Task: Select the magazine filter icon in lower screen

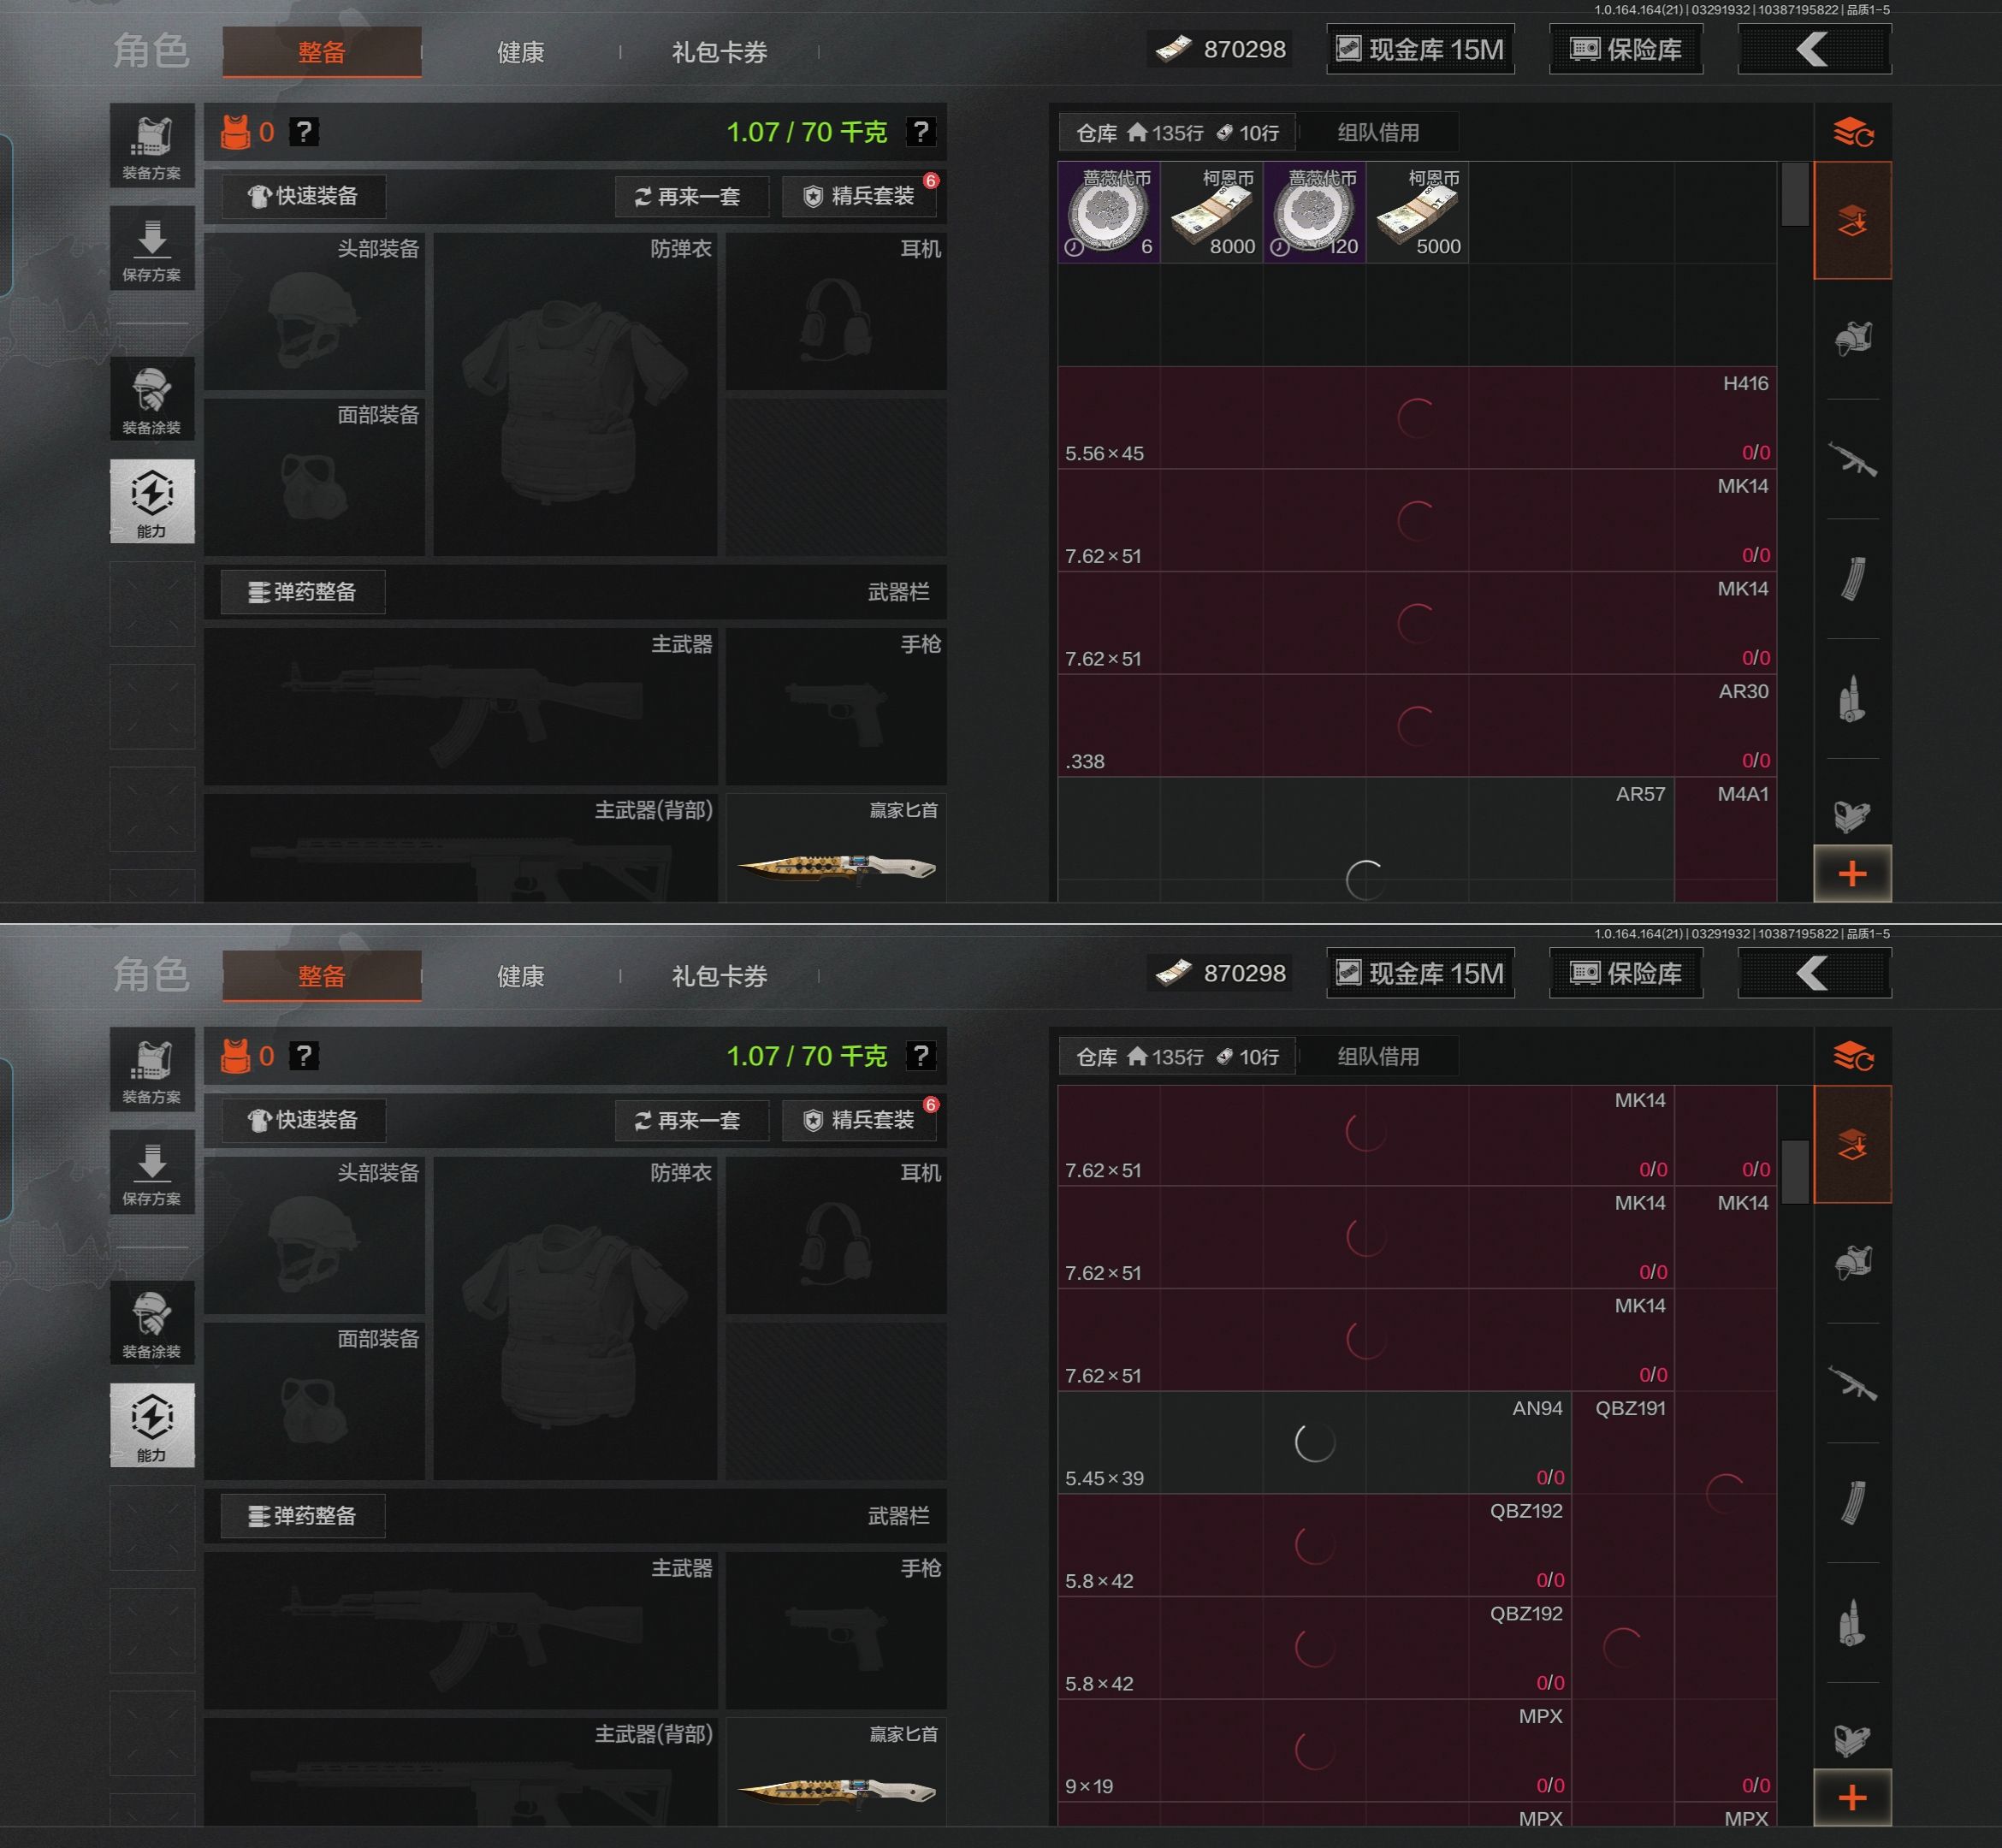Action: pos(1852,1502)
